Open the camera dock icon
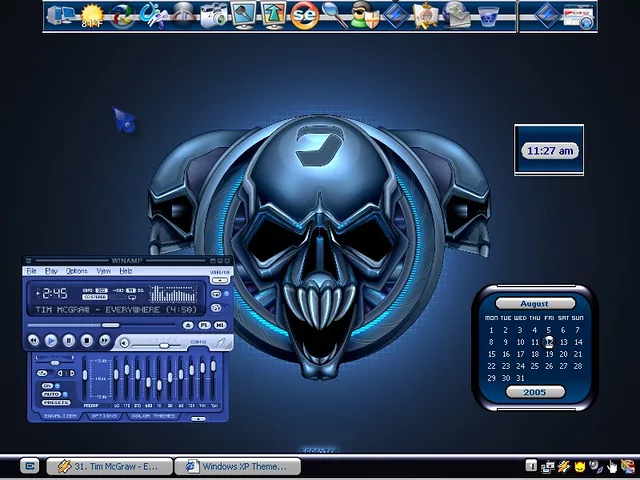The height and width of the screenshot is (480, 640). pos(213,16)
